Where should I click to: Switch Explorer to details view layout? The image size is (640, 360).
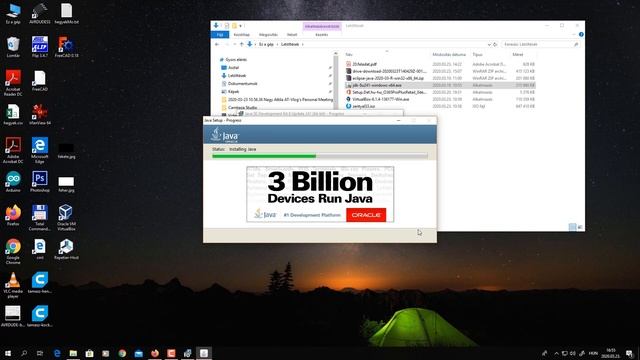[x=572, y=227]
